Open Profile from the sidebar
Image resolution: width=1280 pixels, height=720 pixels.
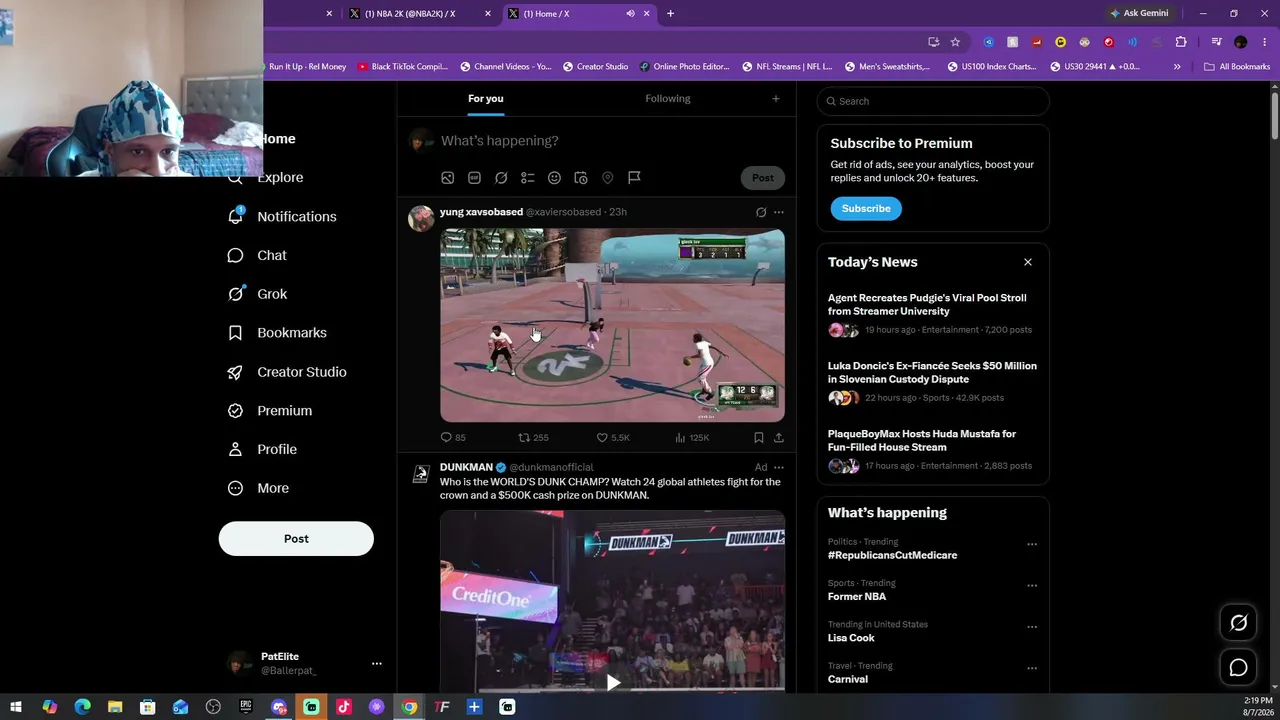pyautogui.click(x=262, y=450)
